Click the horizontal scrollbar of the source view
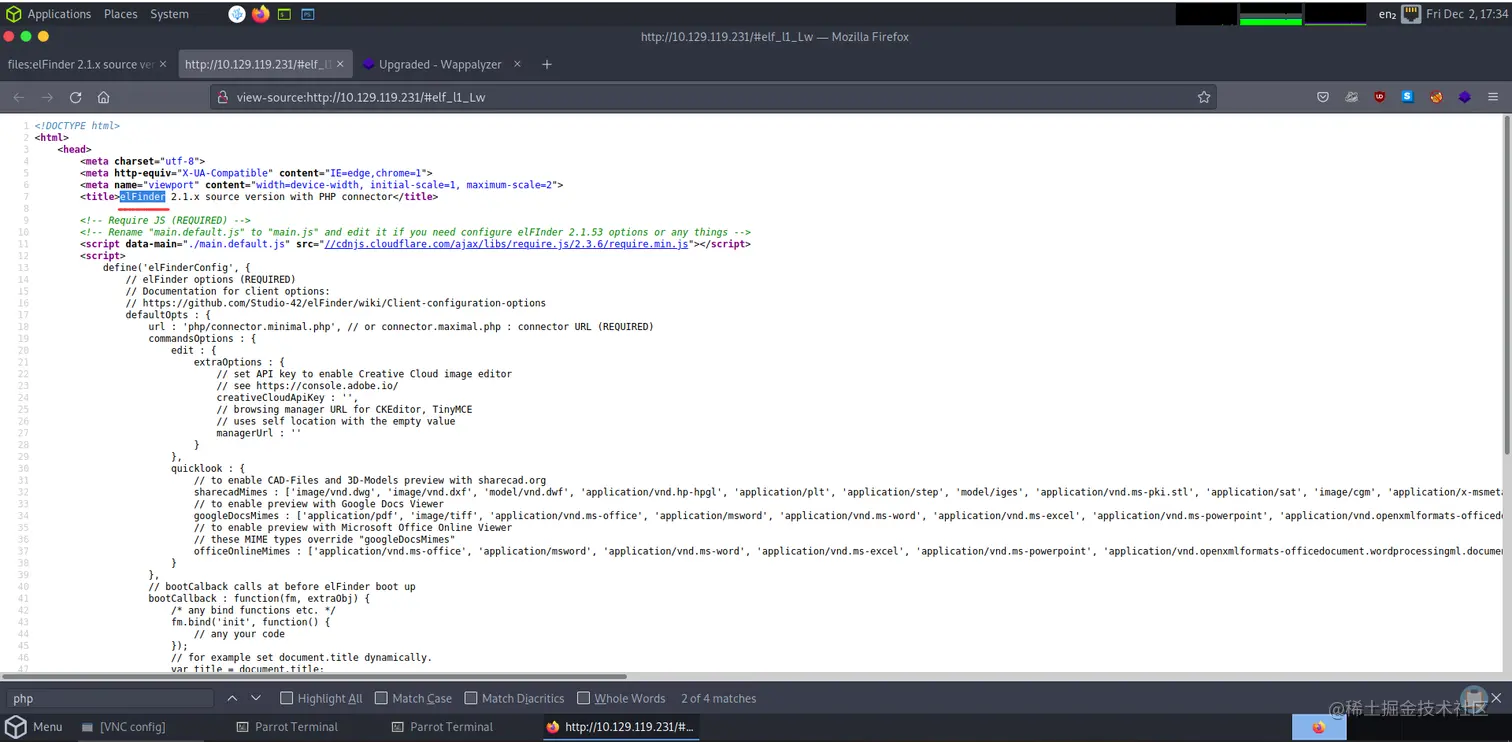The image size is (1512, 742). click(x=313, y=677)
